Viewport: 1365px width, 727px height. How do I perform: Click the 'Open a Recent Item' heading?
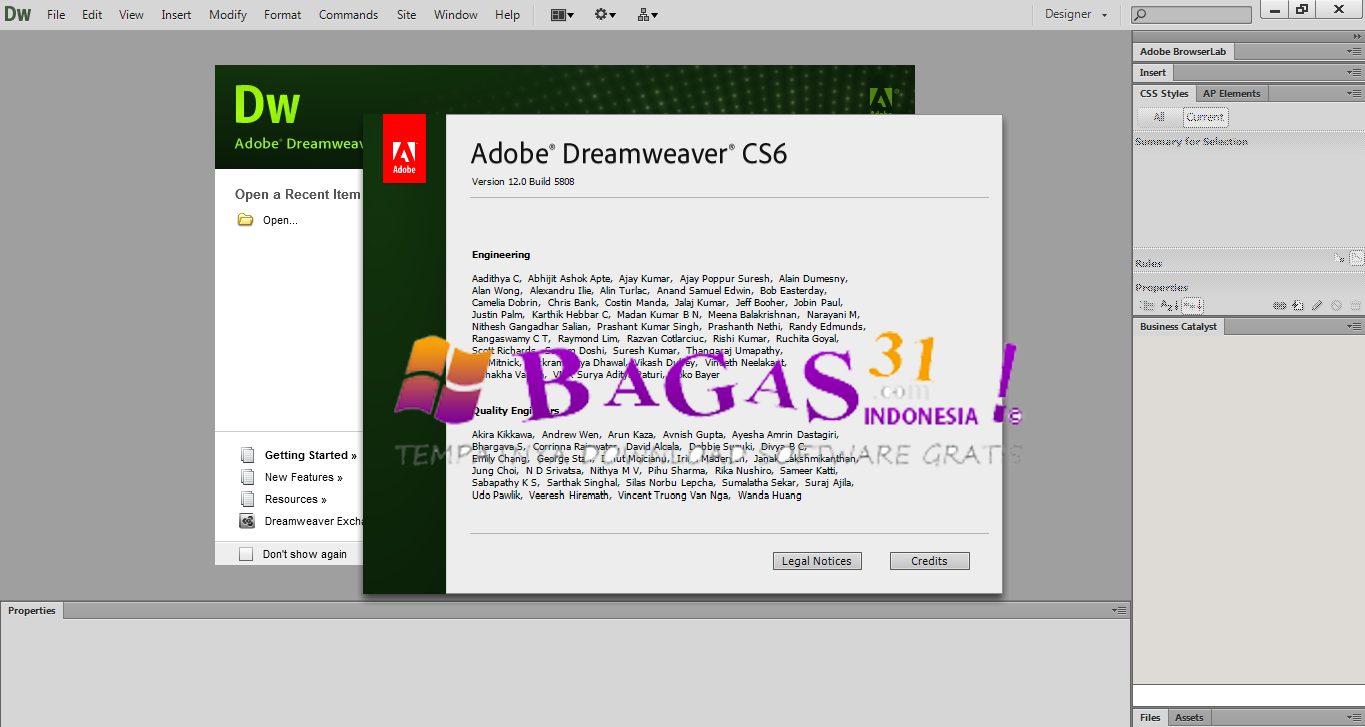point(297,195)
